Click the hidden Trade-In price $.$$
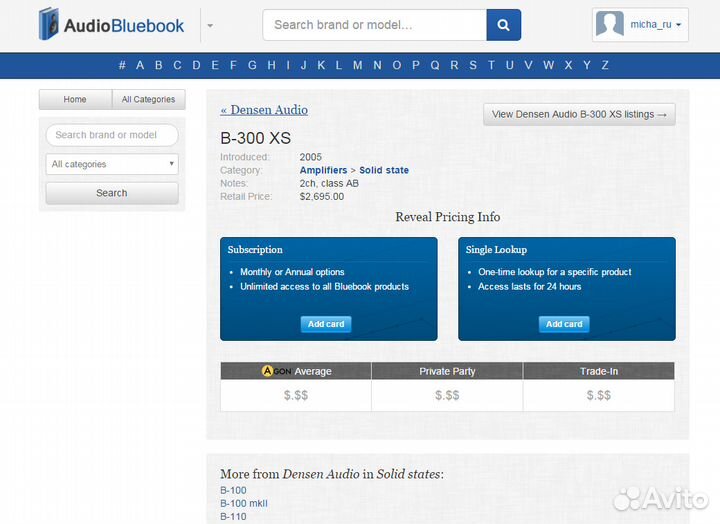This screenshot has height=524, width=720. (599, 395)
